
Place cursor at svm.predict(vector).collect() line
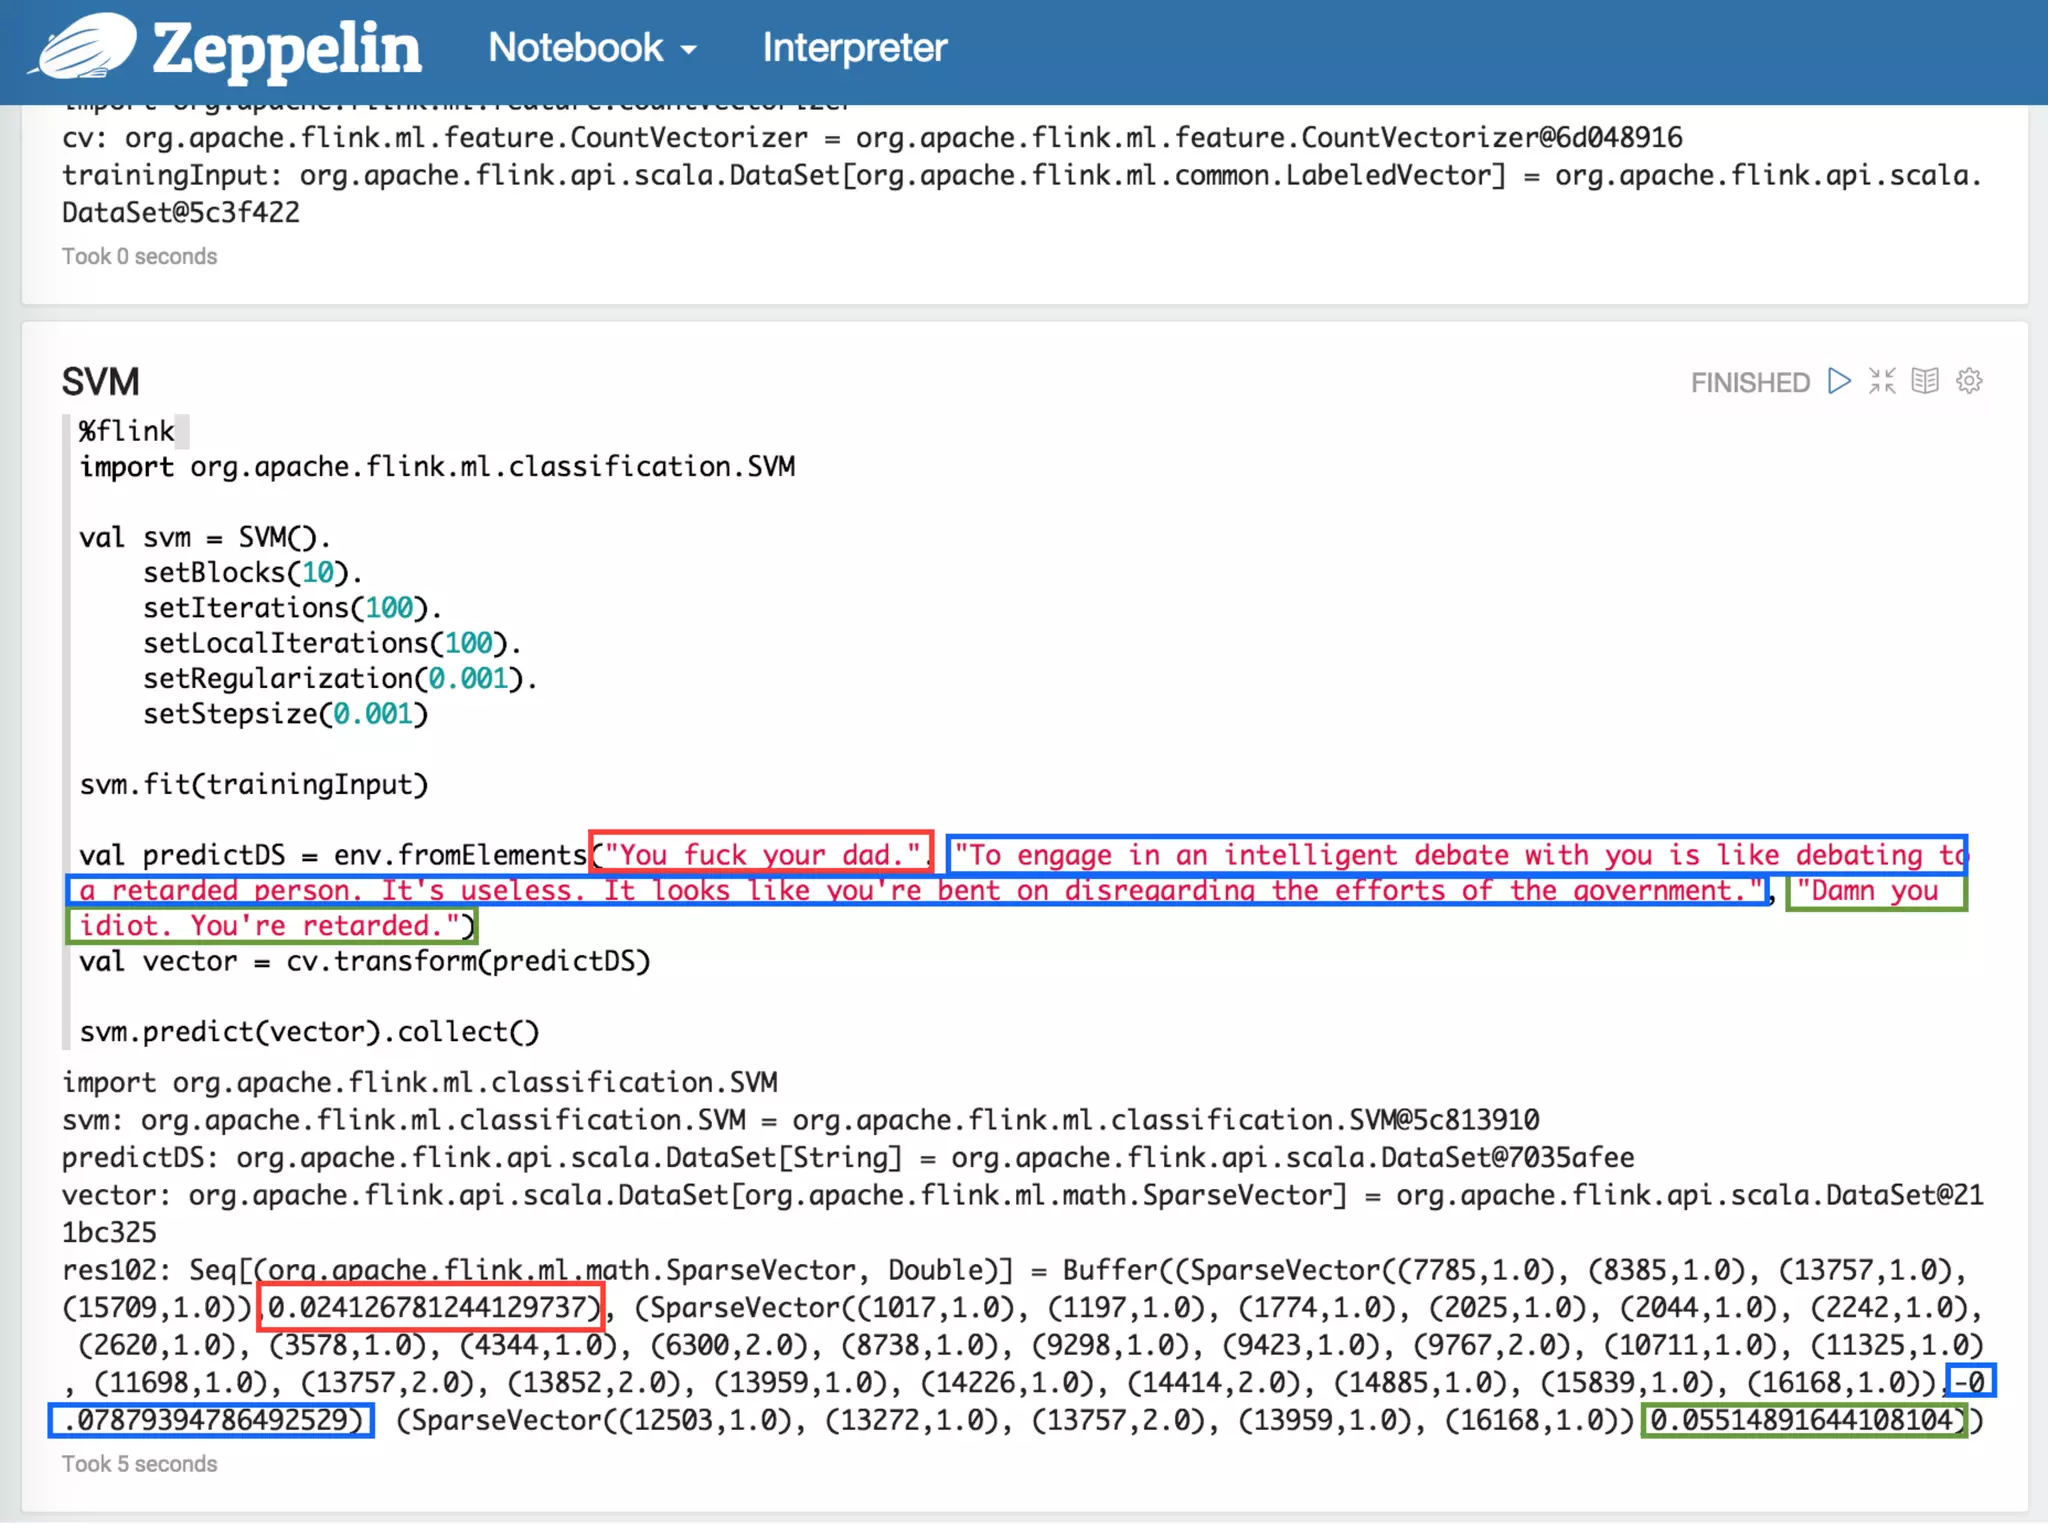[309, 1032]
